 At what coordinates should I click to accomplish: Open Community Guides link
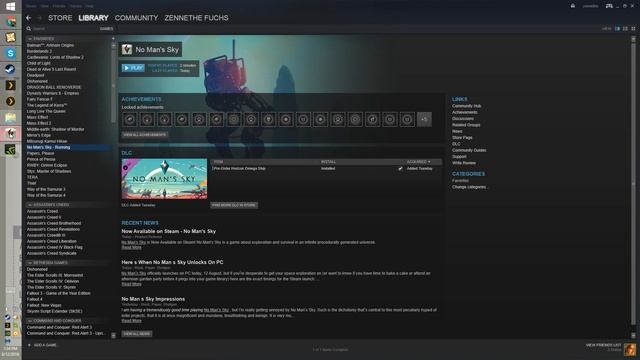(469, 150)
